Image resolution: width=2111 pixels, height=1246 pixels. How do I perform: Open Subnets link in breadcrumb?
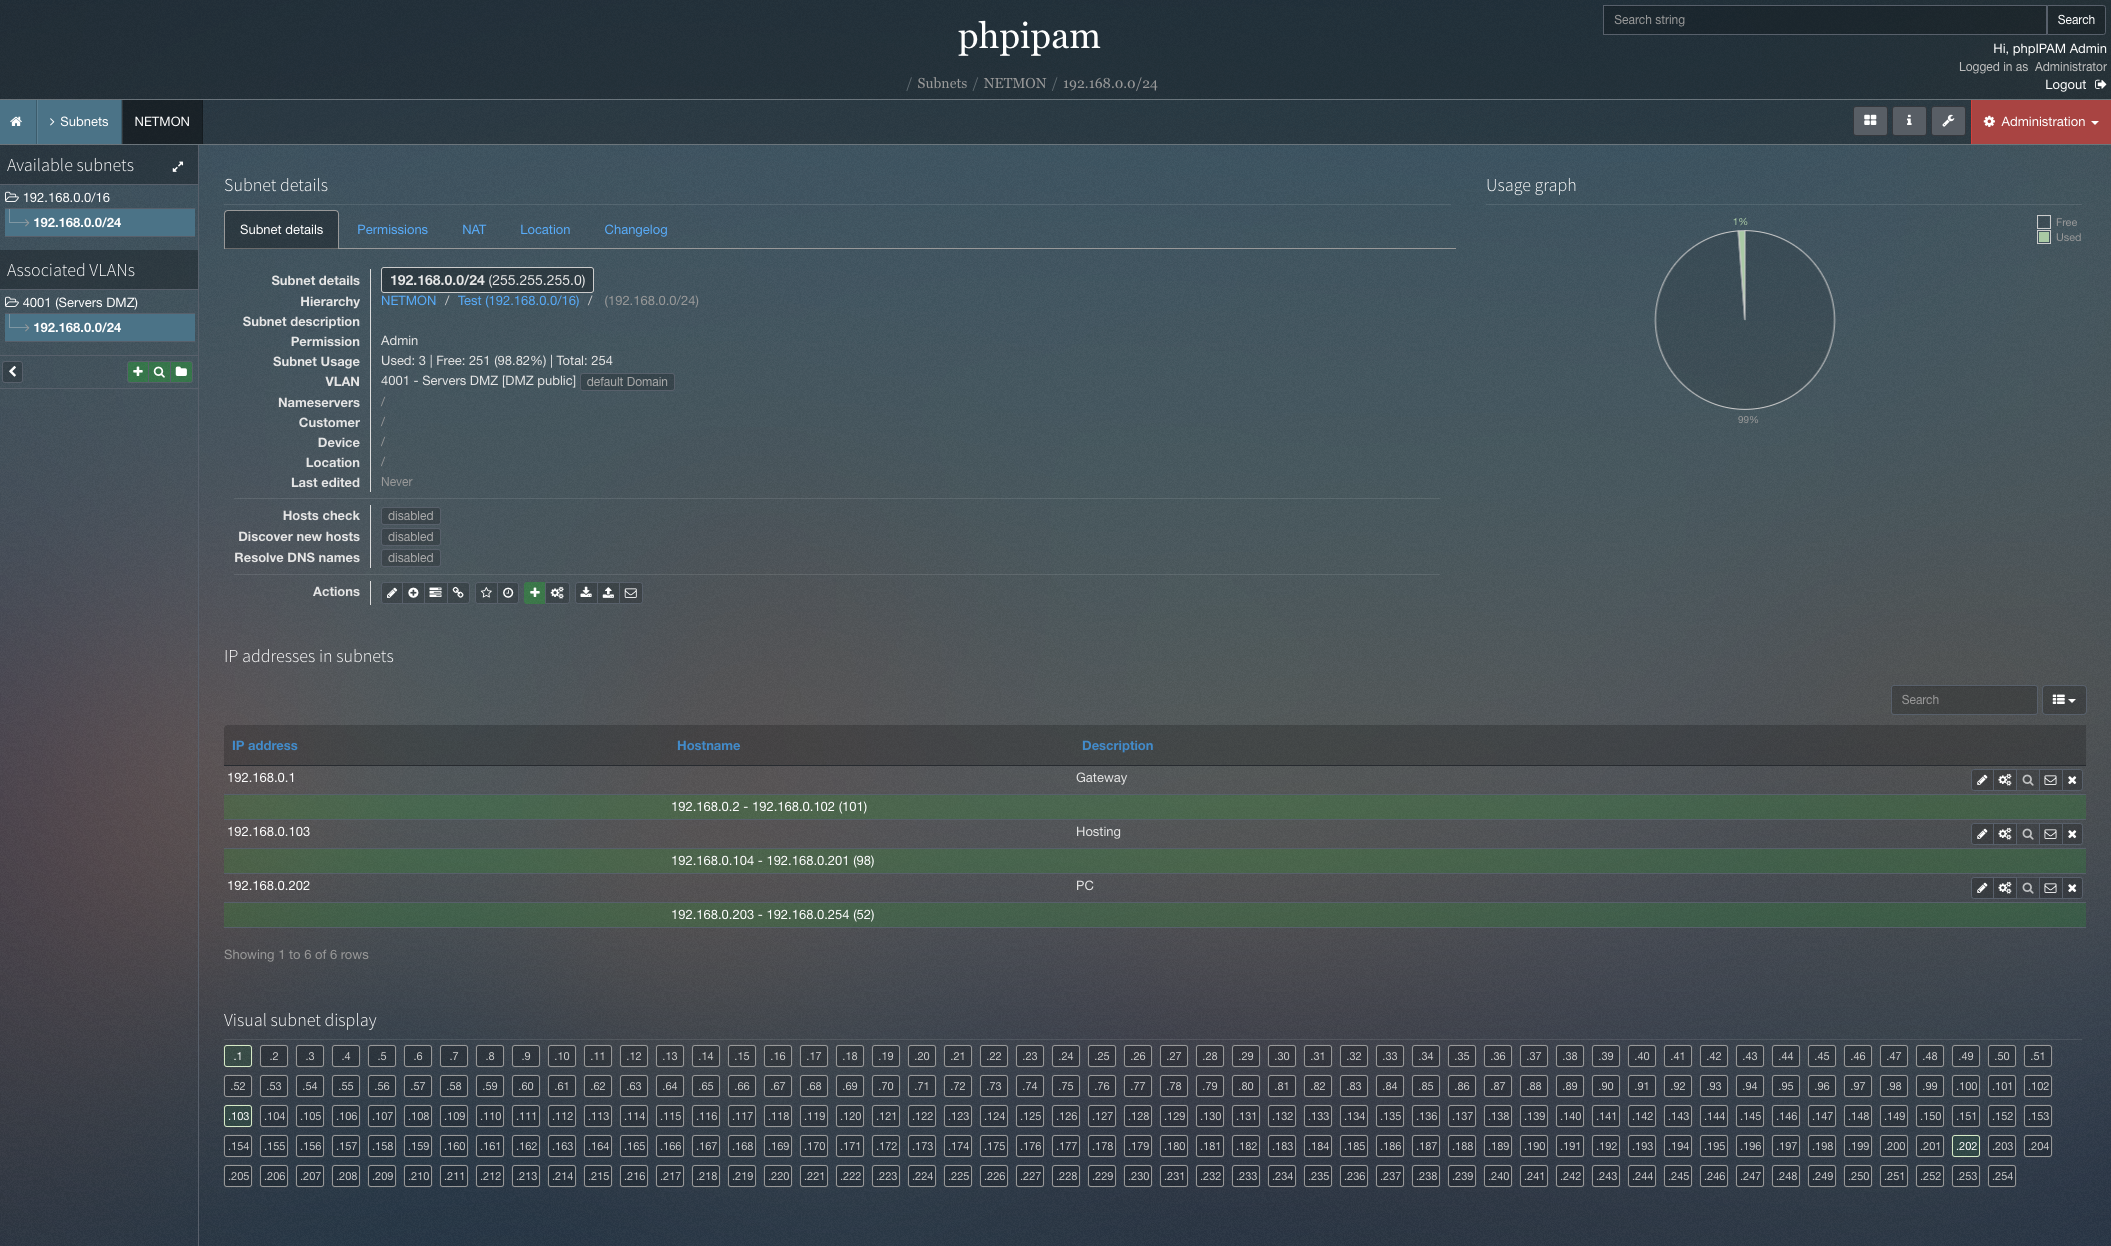click(942, 83)
